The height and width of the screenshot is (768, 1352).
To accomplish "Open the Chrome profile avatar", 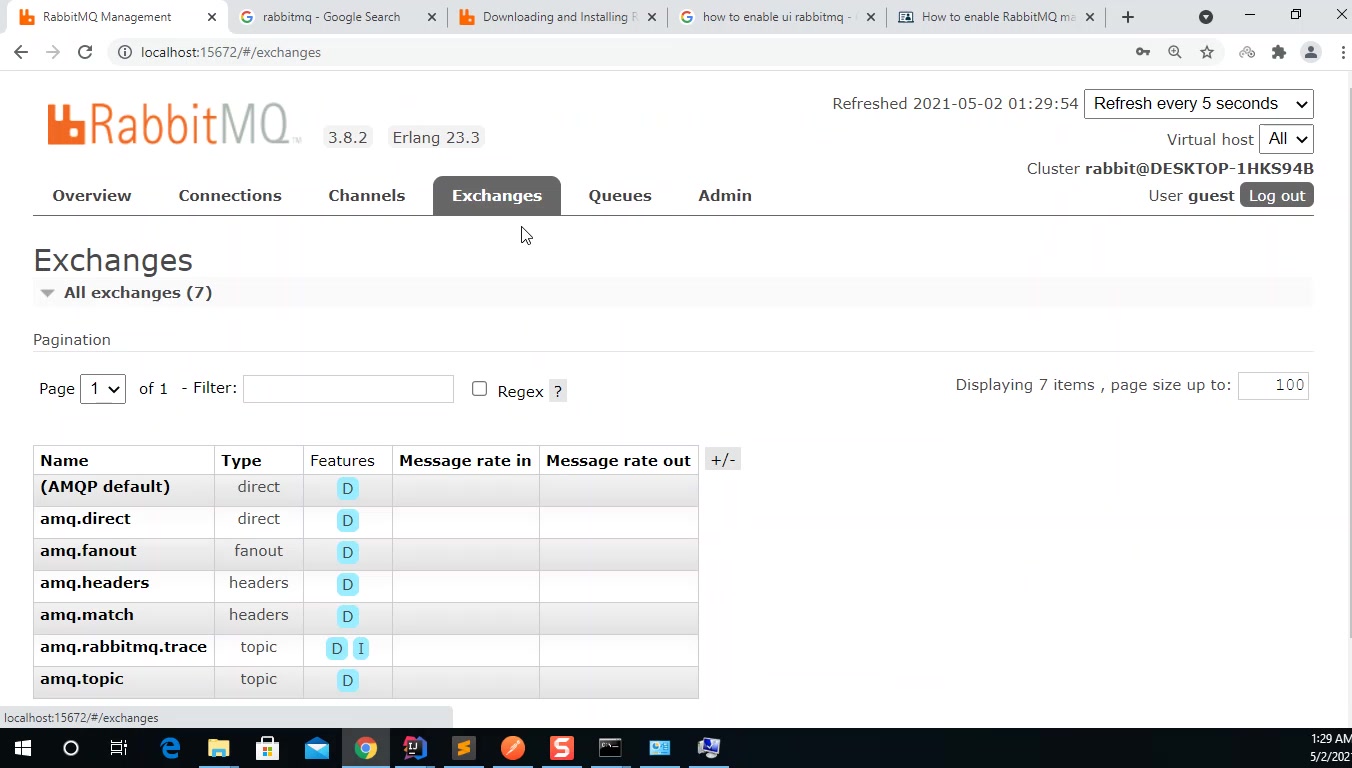I will pos(1311,52).
